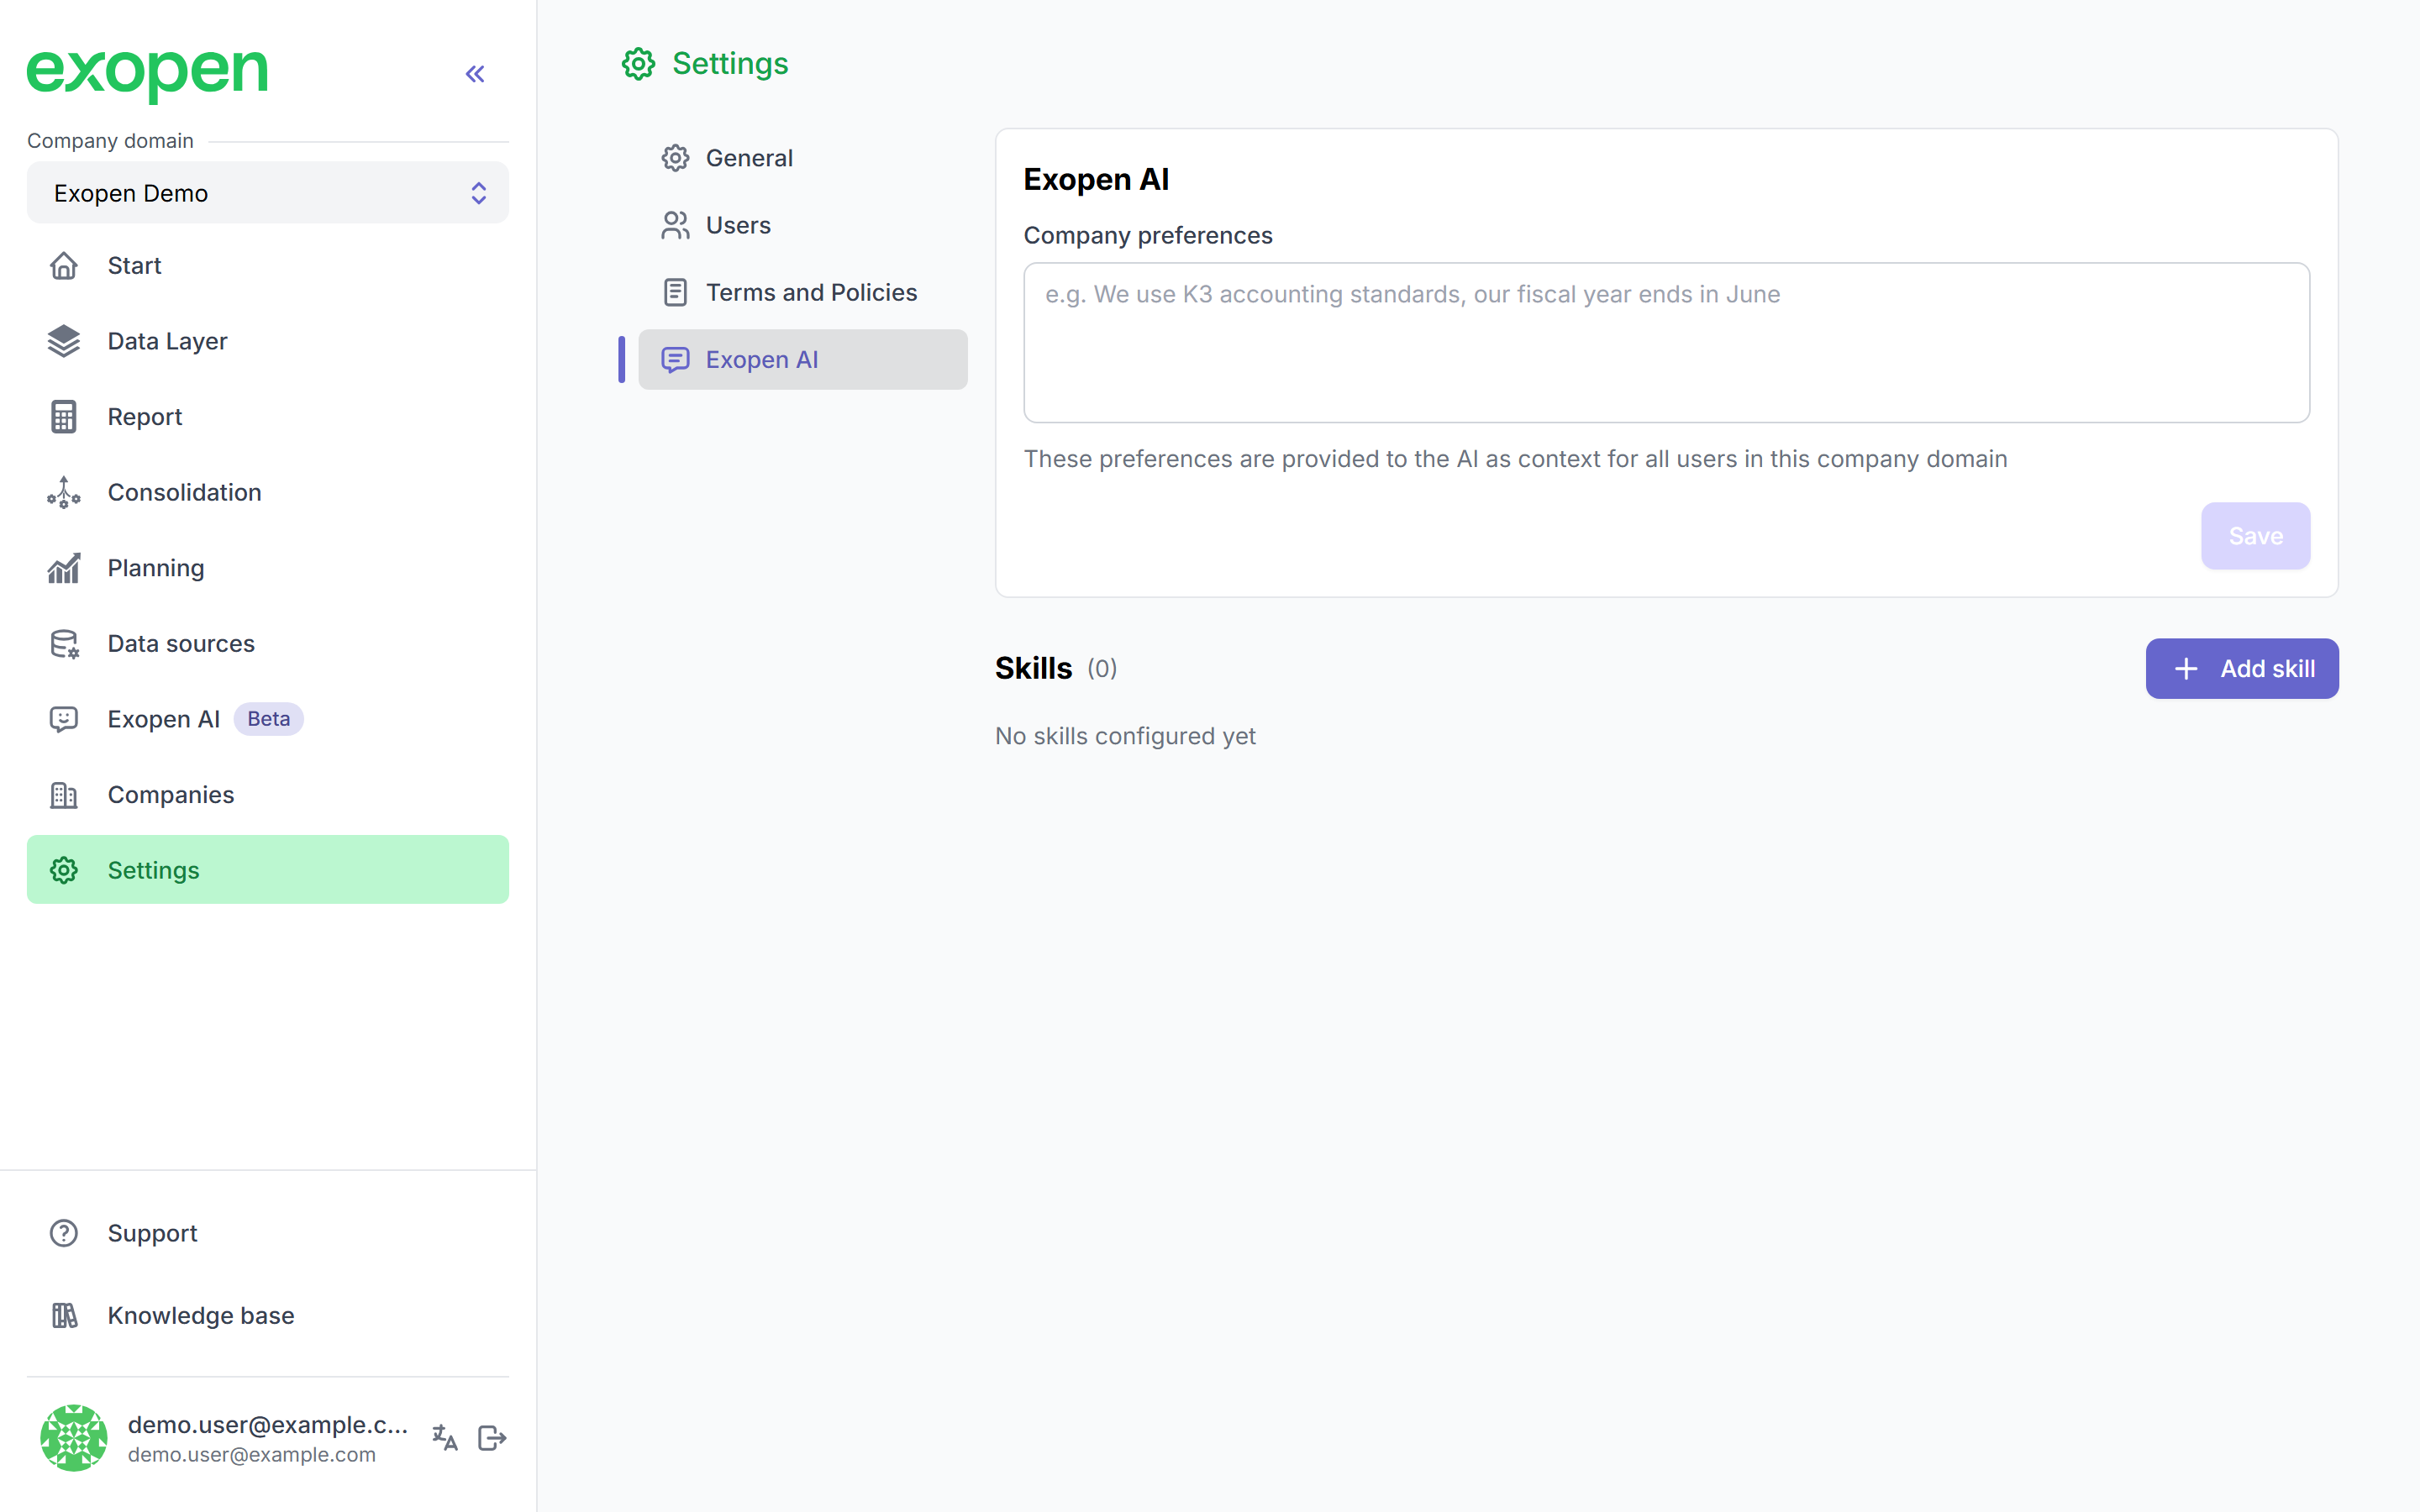
Task: Log out using the sign-out icon
Action: (x=492, y=1438)
